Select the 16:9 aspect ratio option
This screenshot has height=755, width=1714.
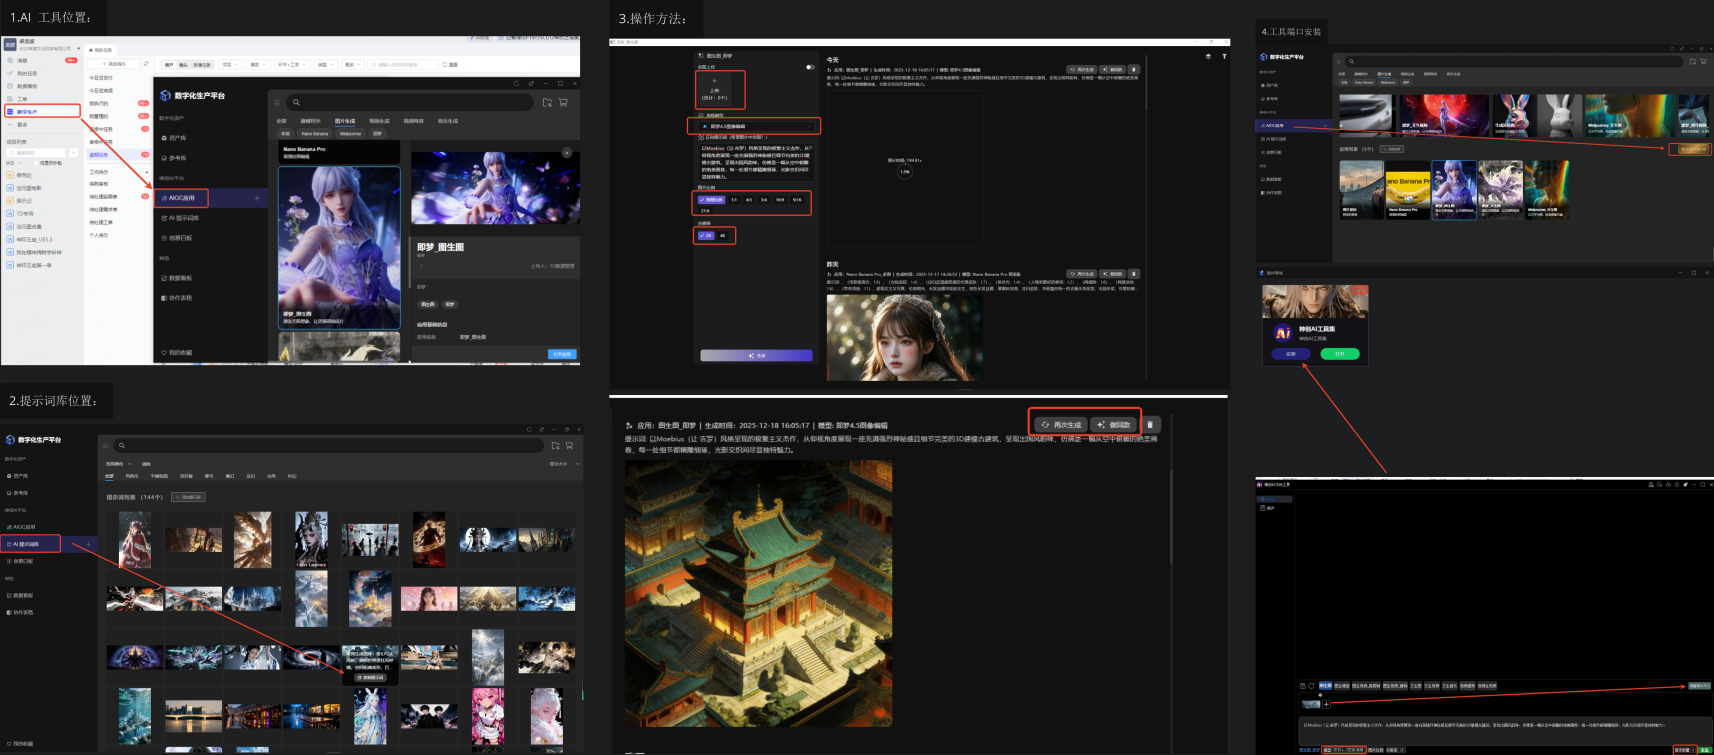coord(780,200)
